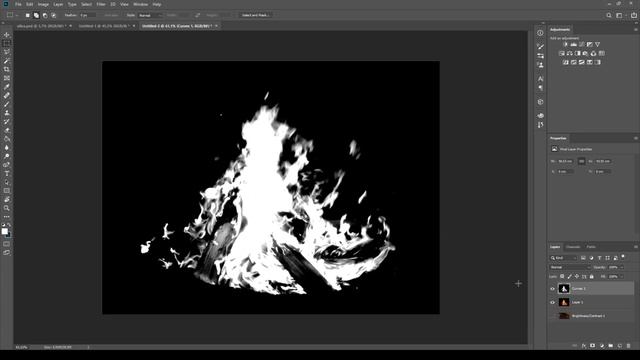The width and height of the screenshot is (640, 360).
Task: Open the Adjustments panel menu
Action: point(636,29)
